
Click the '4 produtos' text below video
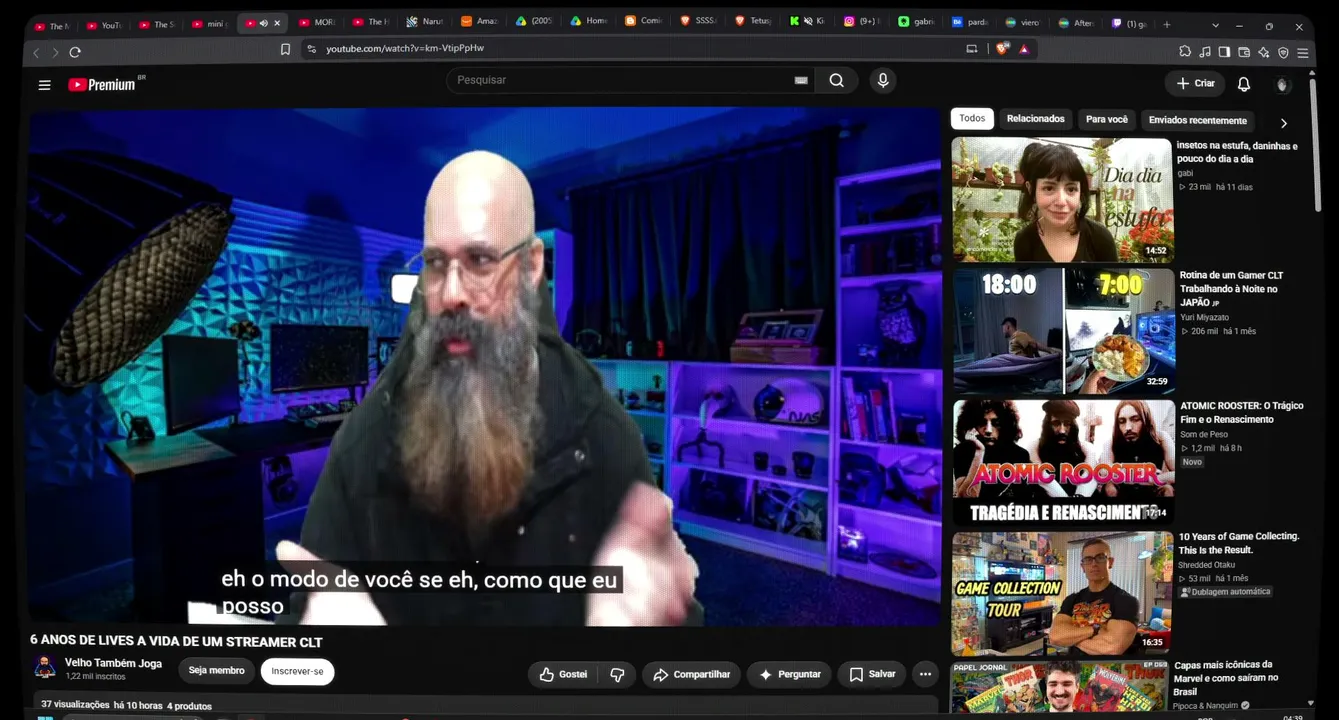point(189,706)
